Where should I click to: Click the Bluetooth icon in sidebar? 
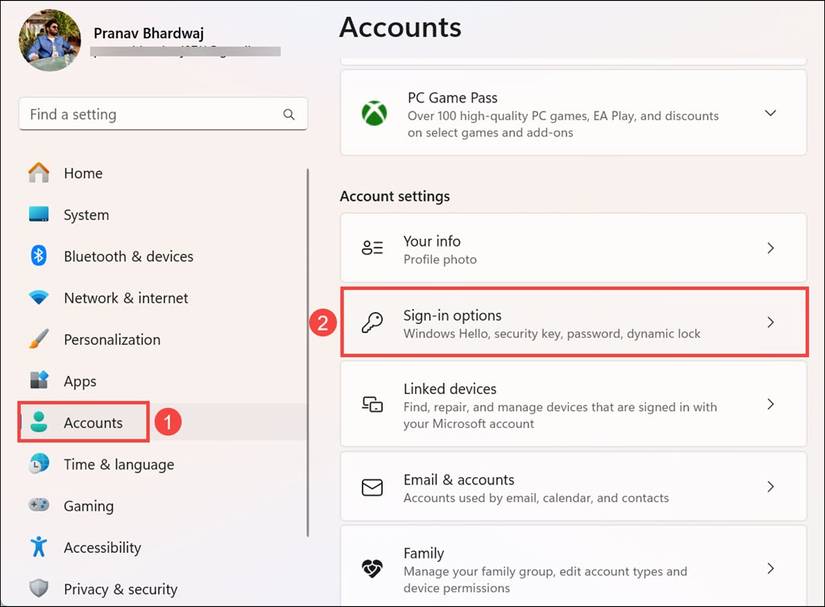[38, 256]
